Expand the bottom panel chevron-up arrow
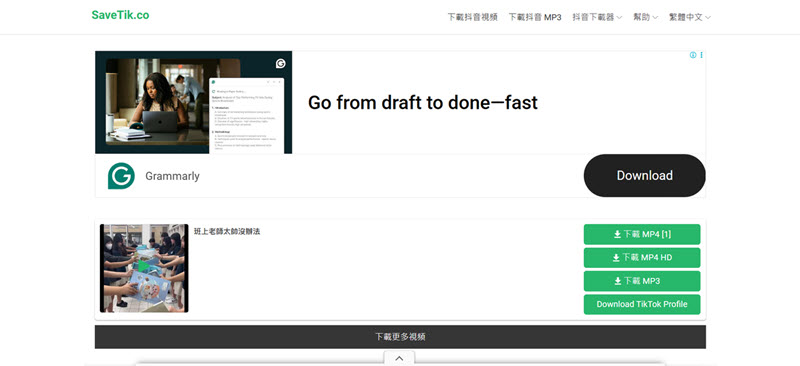This screenshot has width=800, height=366. (399, 358)
